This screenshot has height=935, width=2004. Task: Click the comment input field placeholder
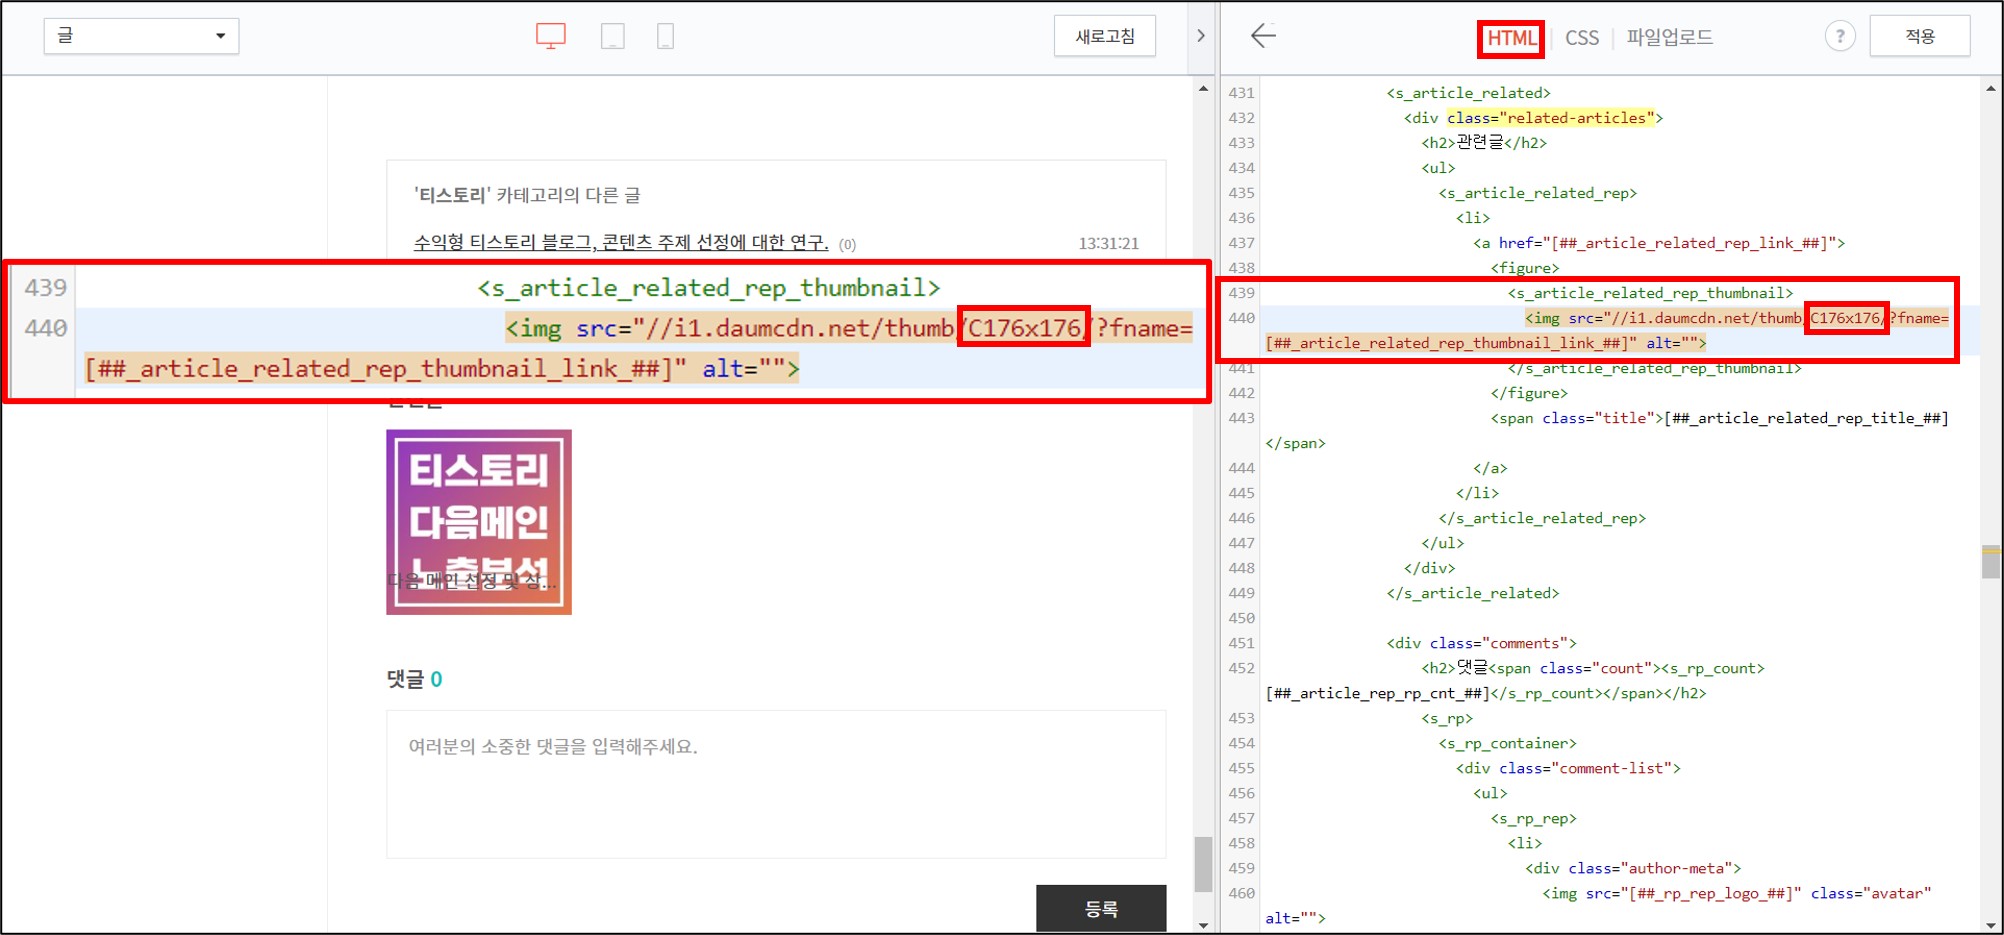coord(776,784)
